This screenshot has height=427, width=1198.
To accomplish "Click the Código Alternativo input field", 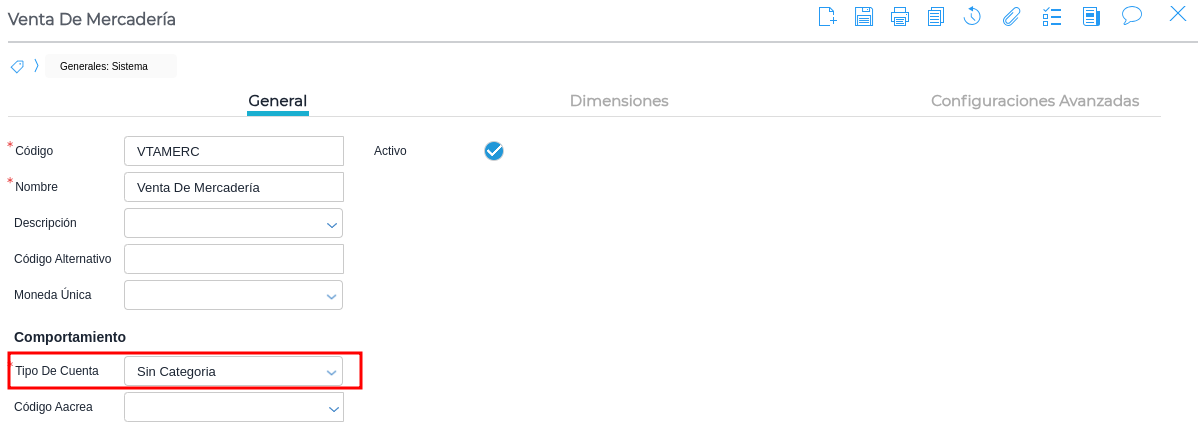I will [x=234, y=259].
